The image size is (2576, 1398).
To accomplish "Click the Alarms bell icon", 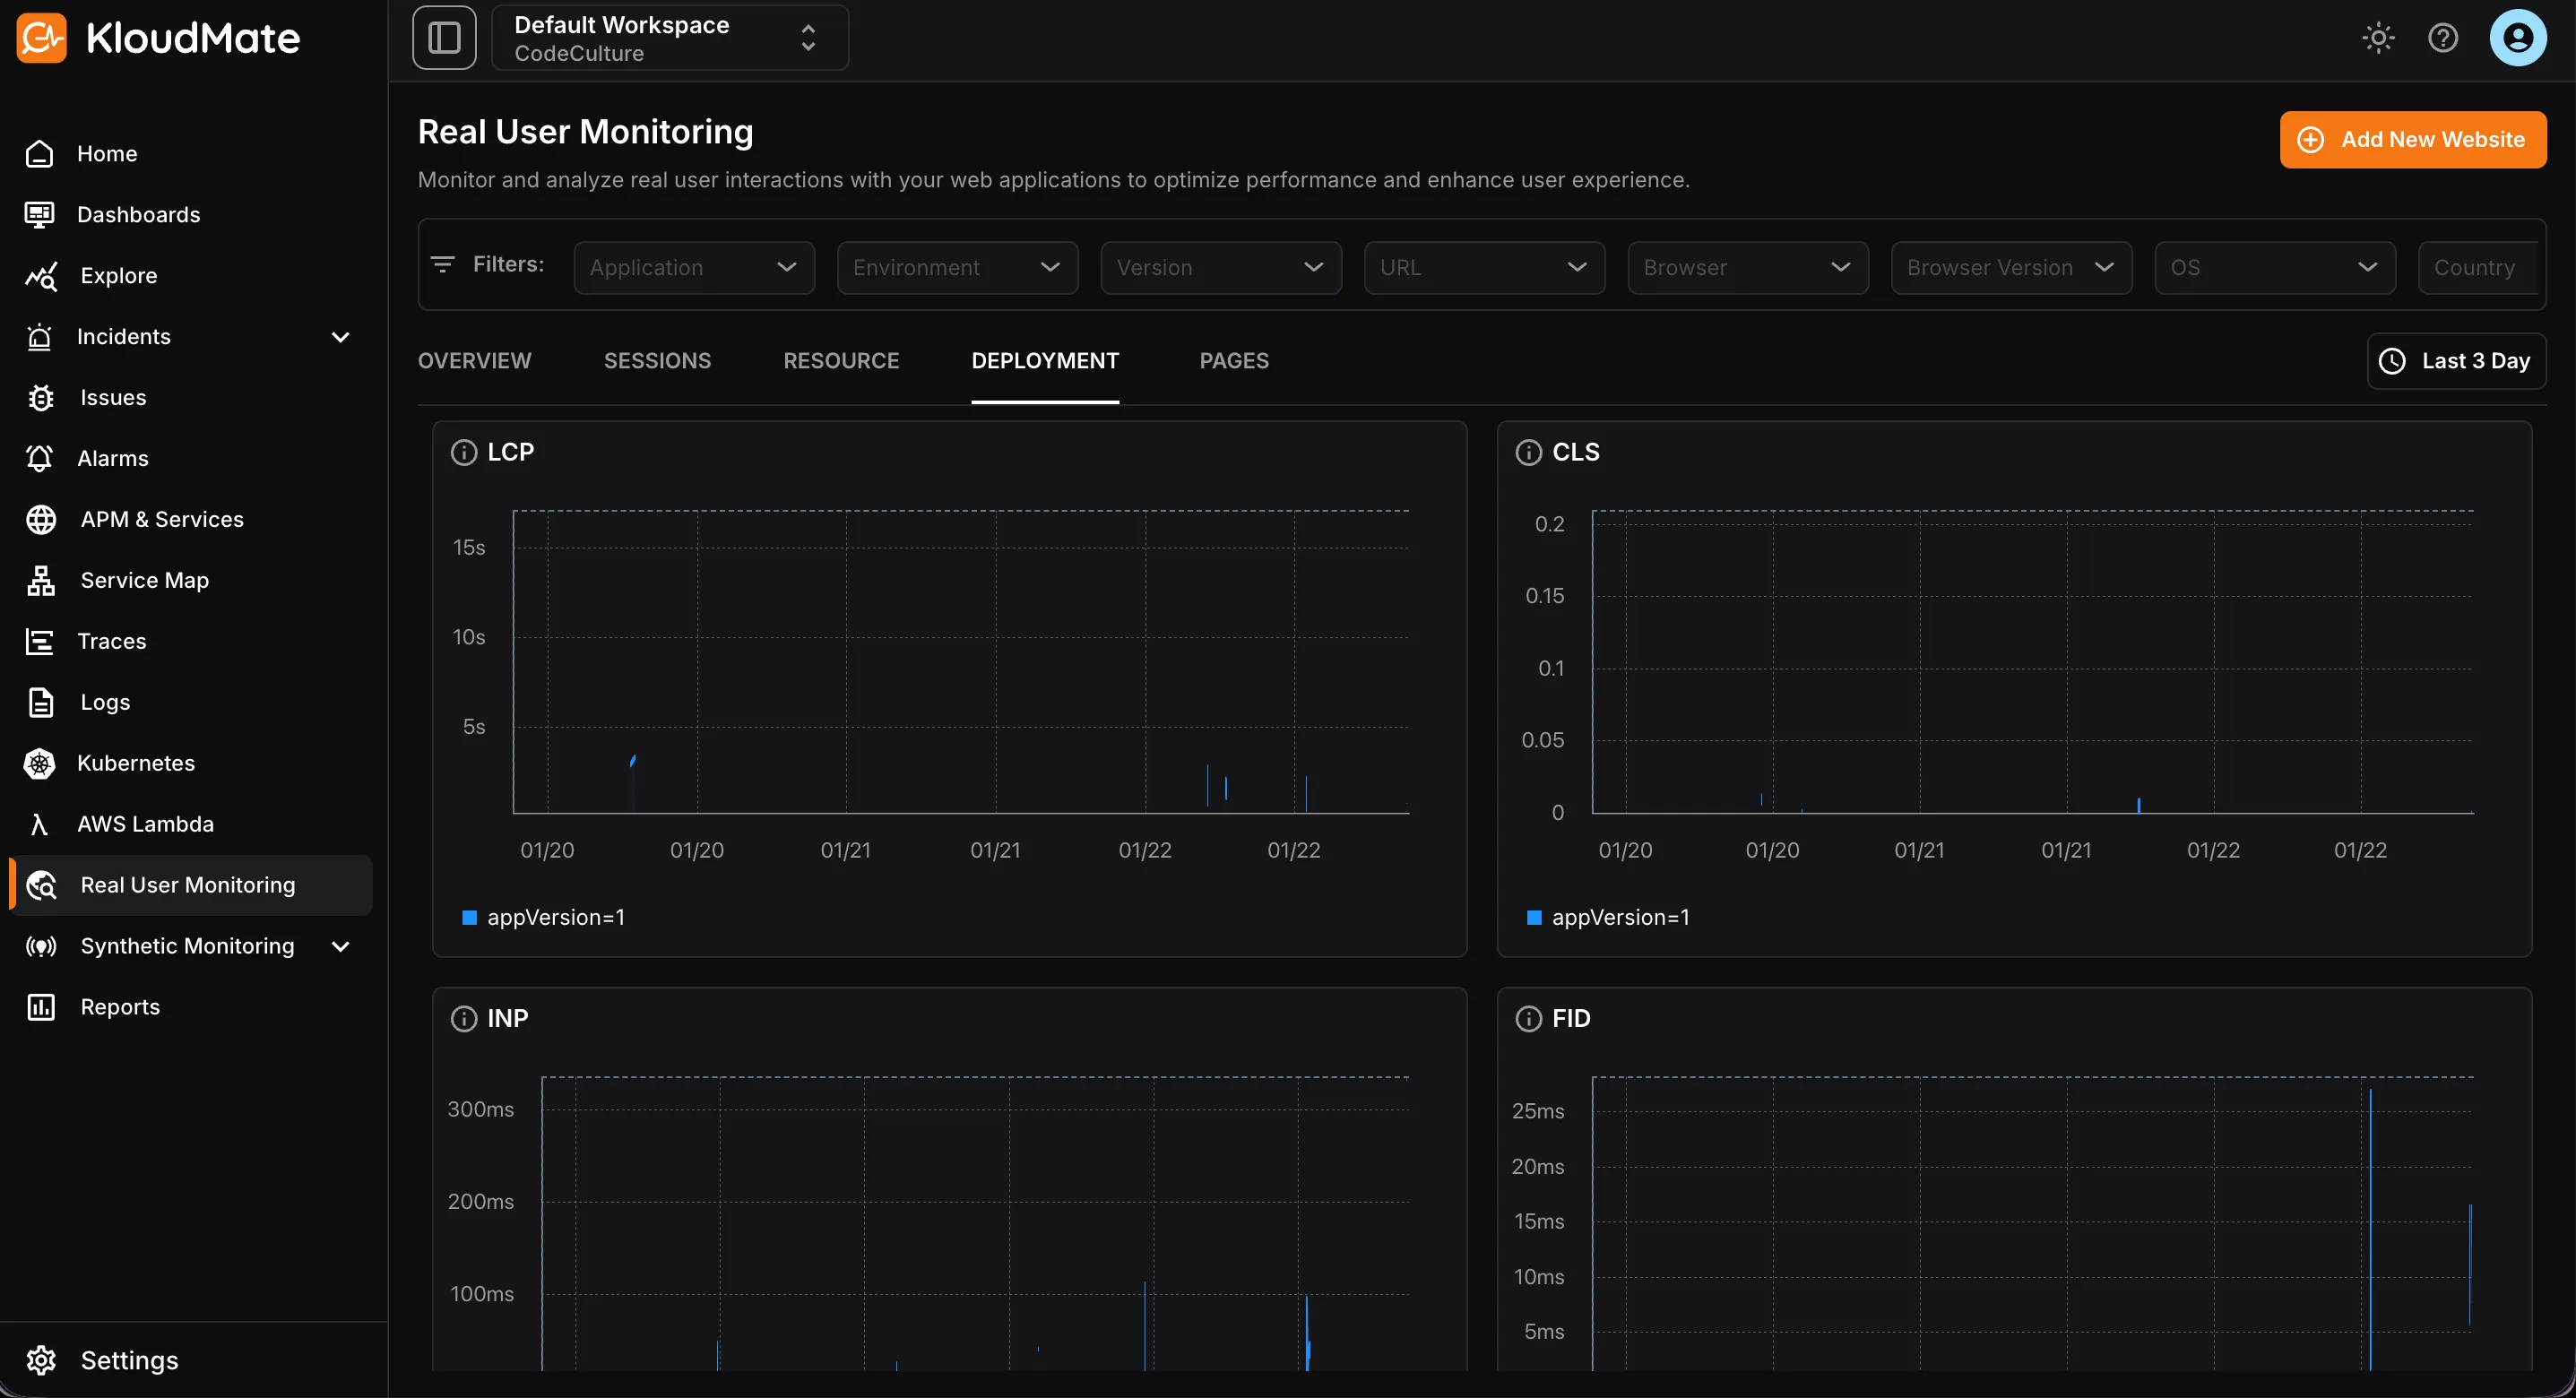I will pos(40,458).
